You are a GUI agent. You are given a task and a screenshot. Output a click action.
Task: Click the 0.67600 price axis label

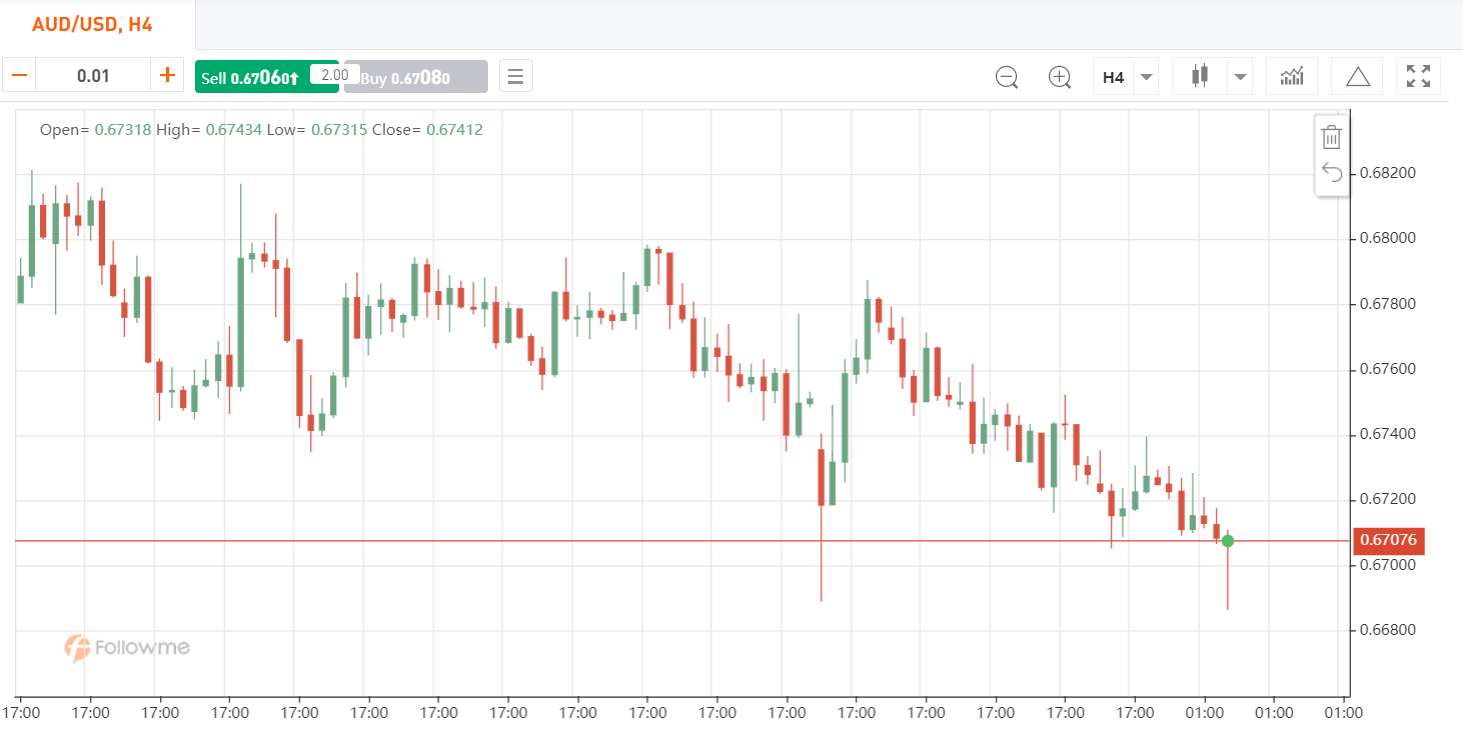1388,369
